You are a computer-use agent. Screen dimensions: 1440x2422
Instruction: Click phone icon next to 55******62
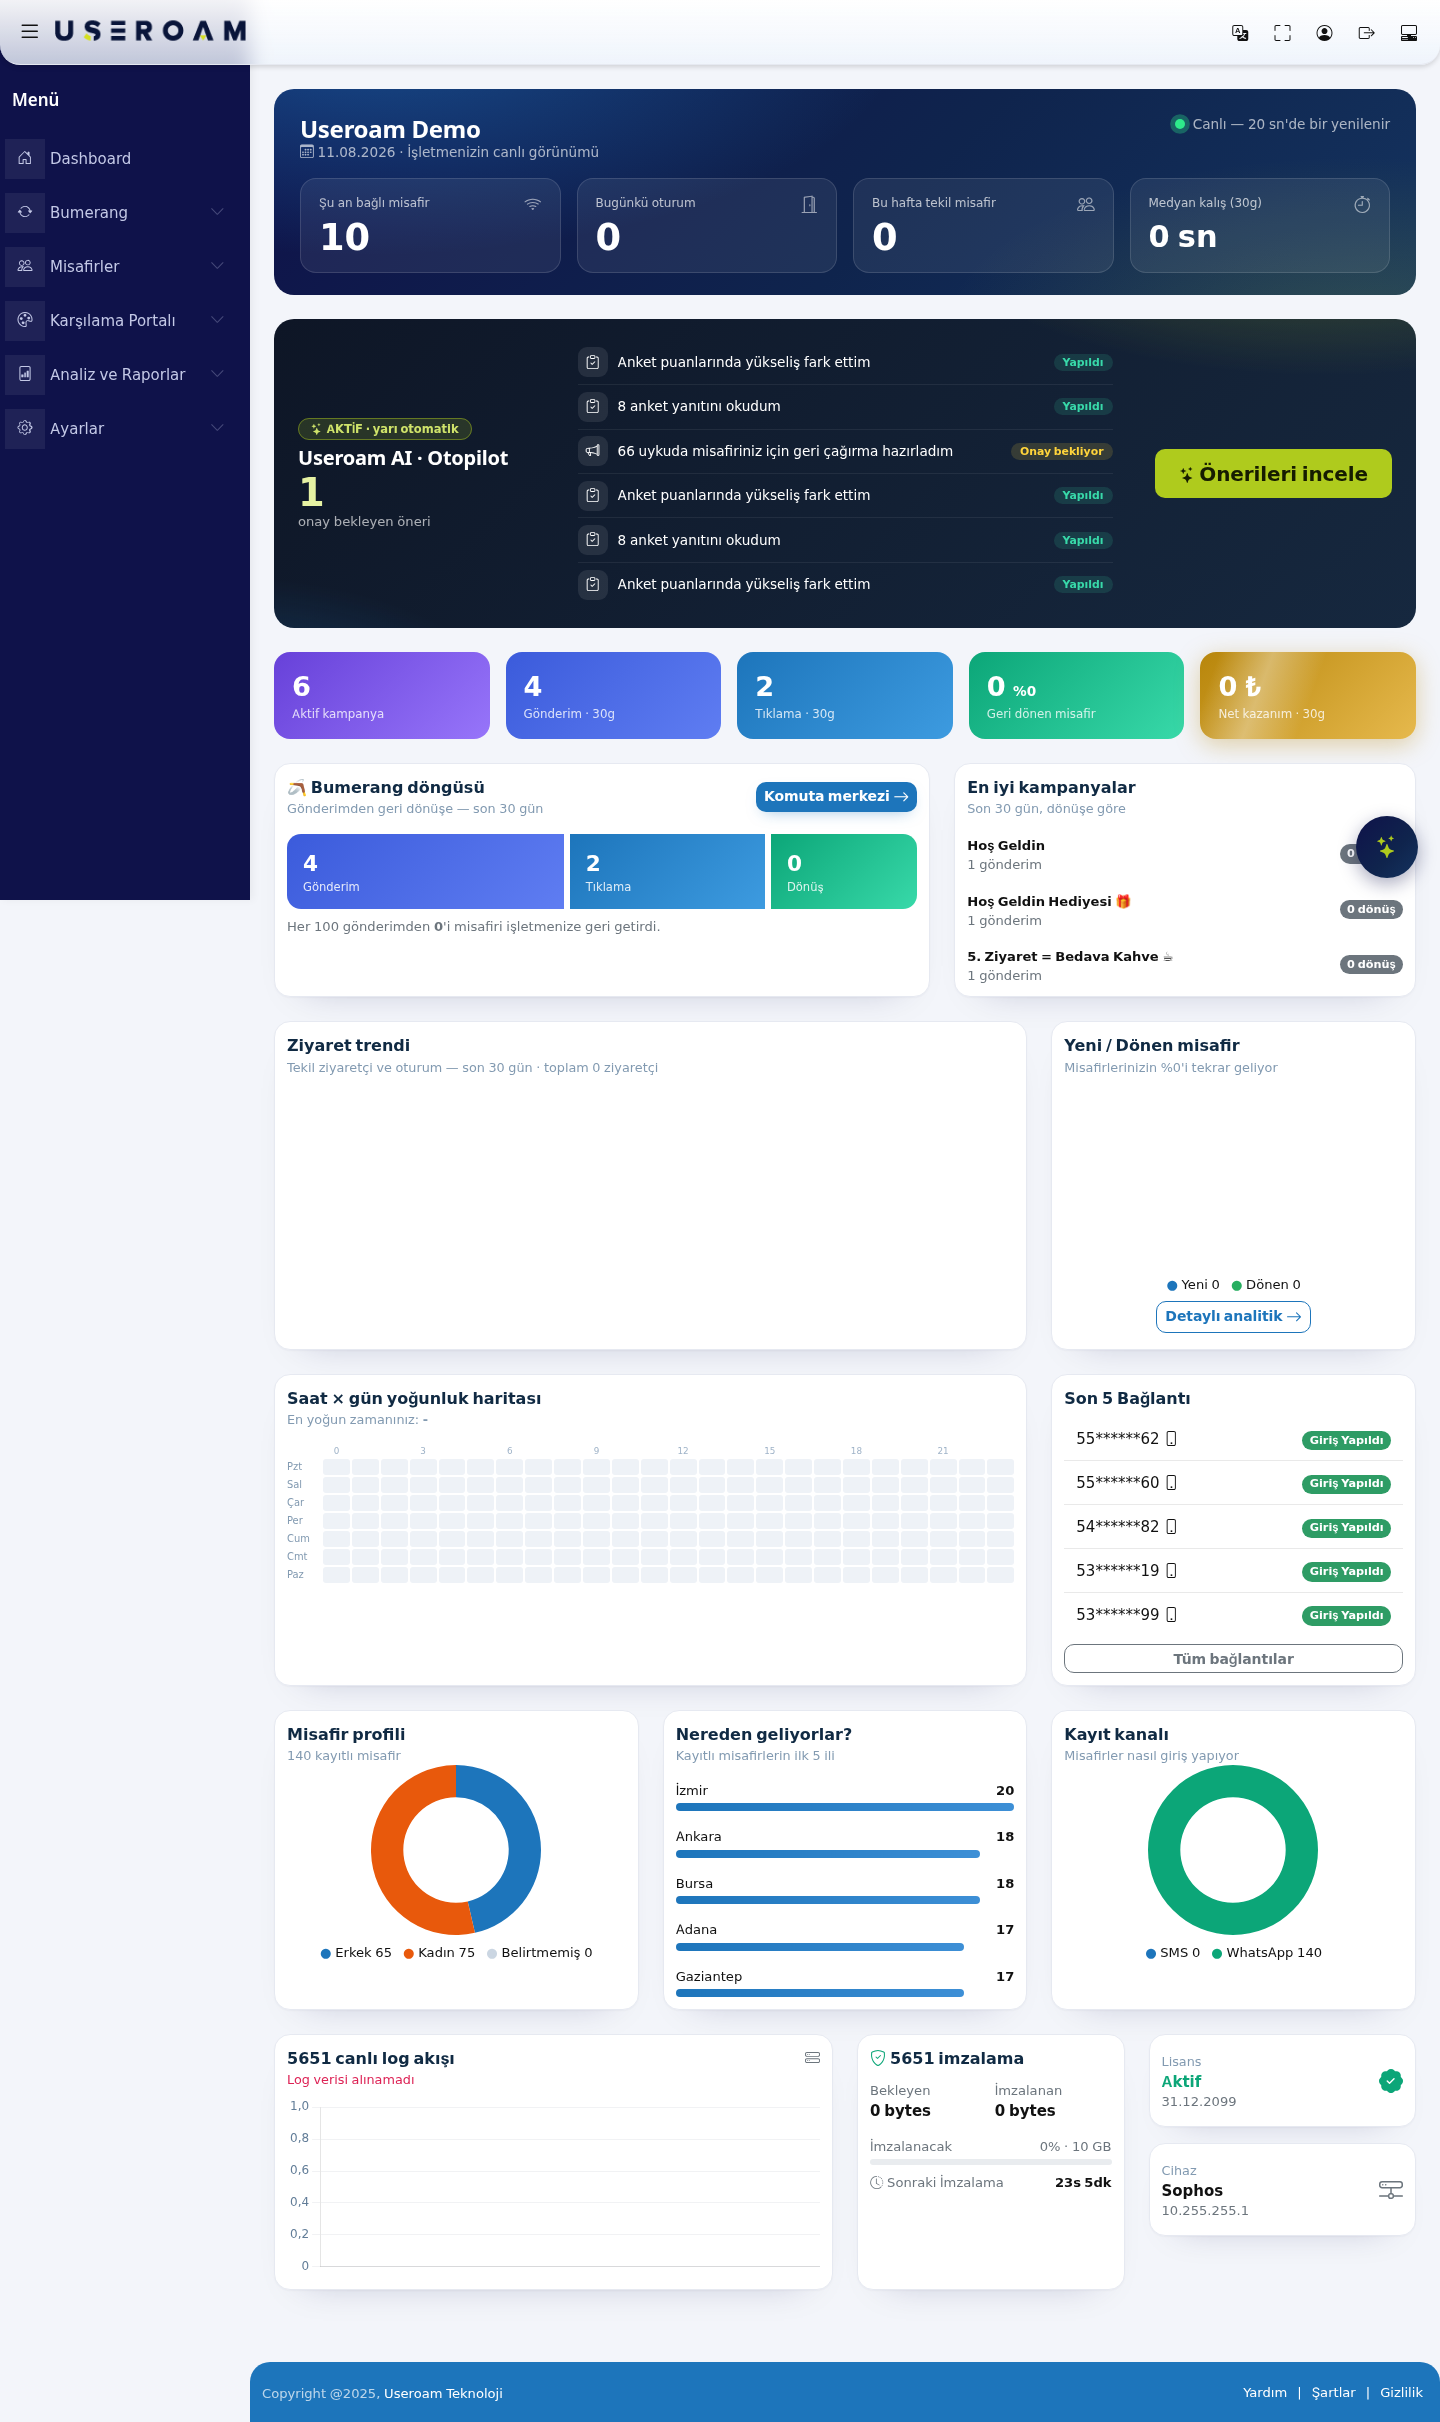click(x=1171, y=1439)
